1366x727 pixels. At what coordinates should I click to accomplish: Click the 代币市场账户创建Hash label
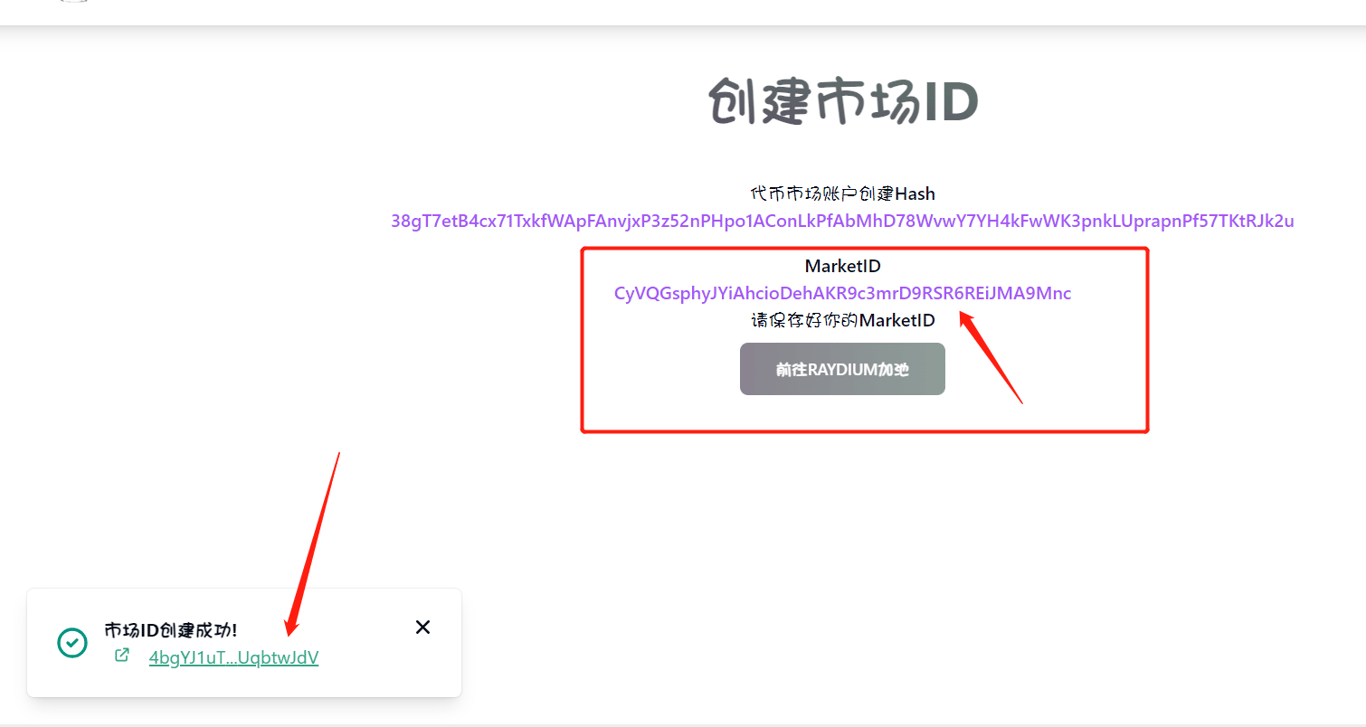[843, 193]
